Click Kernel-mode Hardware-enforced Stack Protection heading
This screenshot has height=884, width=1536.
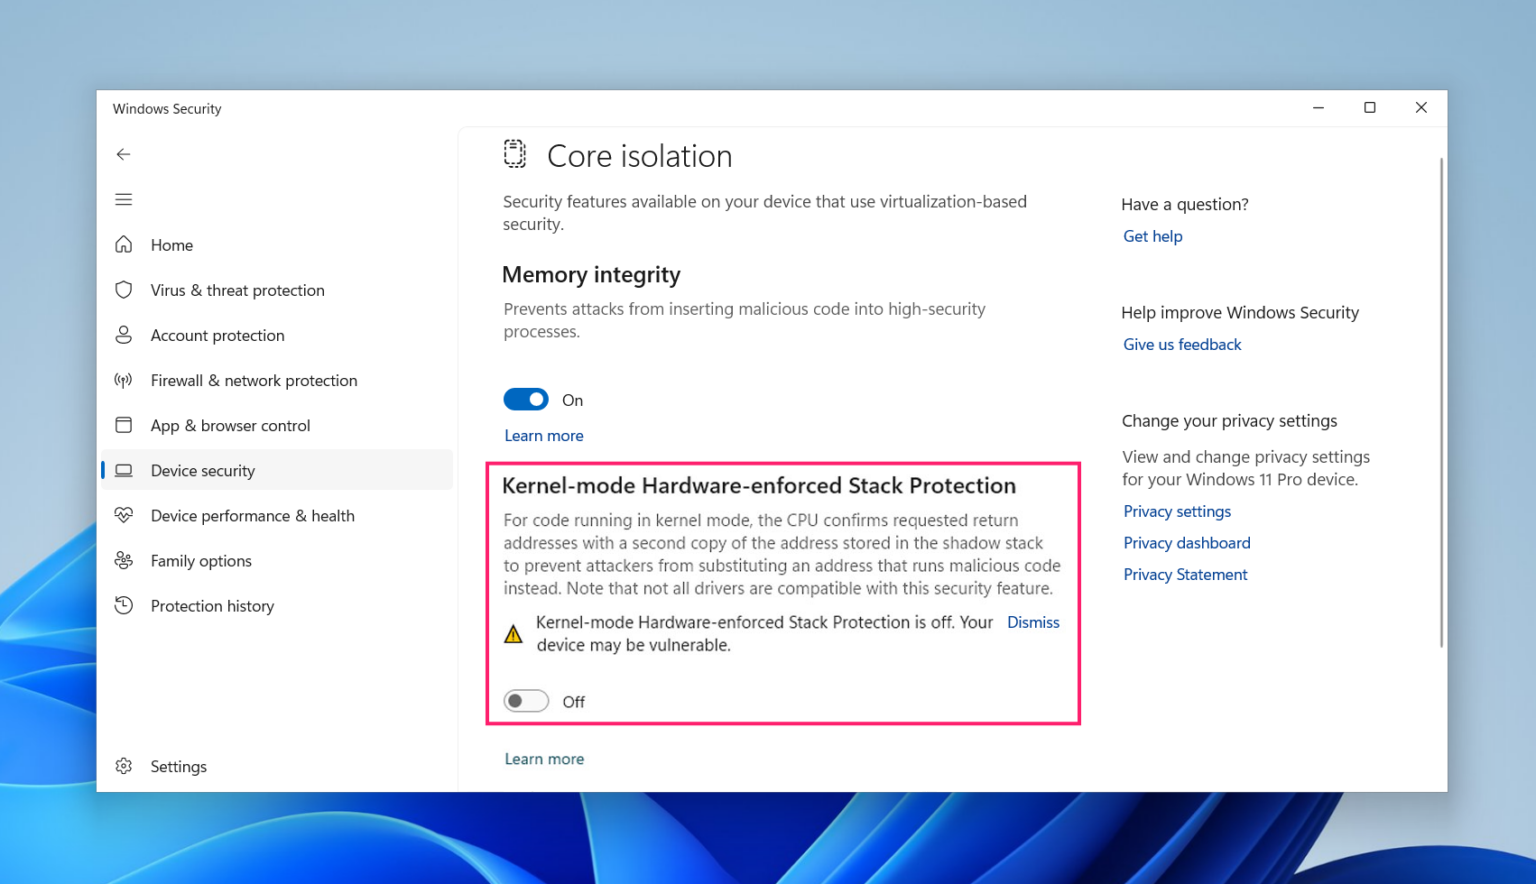tap(759, 486)
